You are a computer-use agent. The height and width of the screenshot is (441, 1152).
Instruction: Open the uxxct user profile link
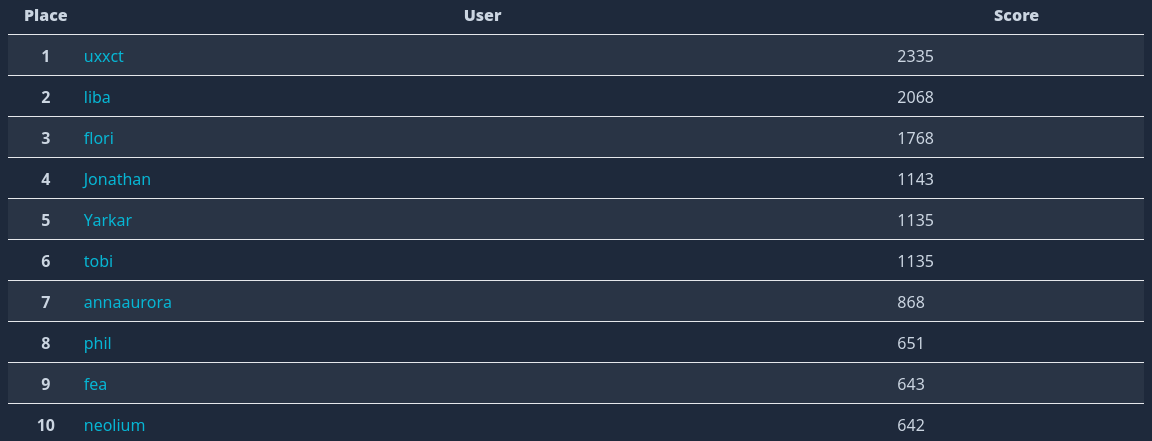tap(104, 56)
